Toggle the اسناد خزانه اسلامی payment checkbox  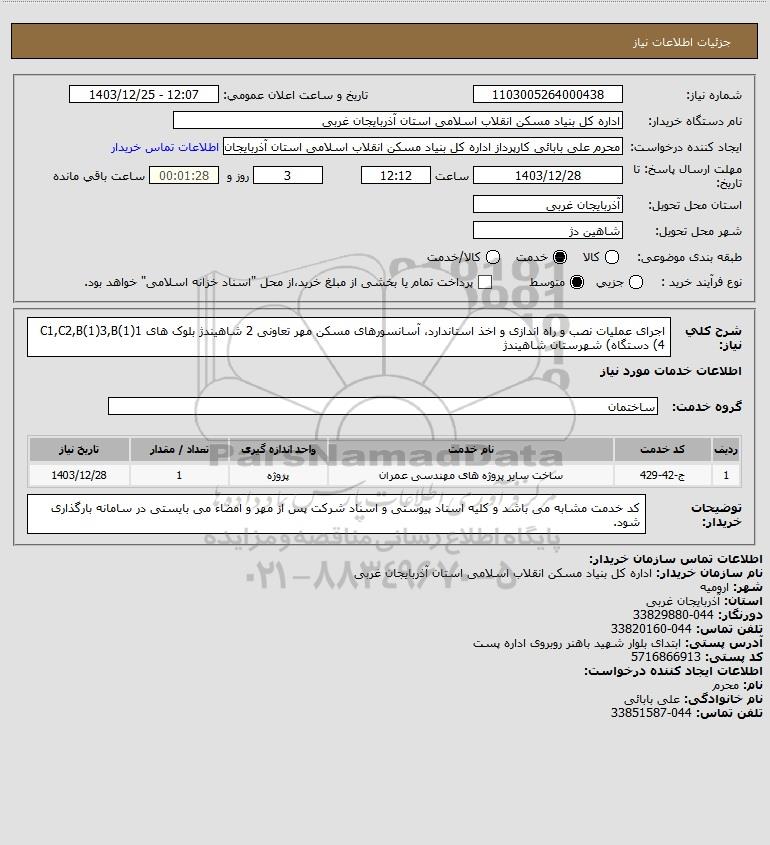[x=485, y=282]
